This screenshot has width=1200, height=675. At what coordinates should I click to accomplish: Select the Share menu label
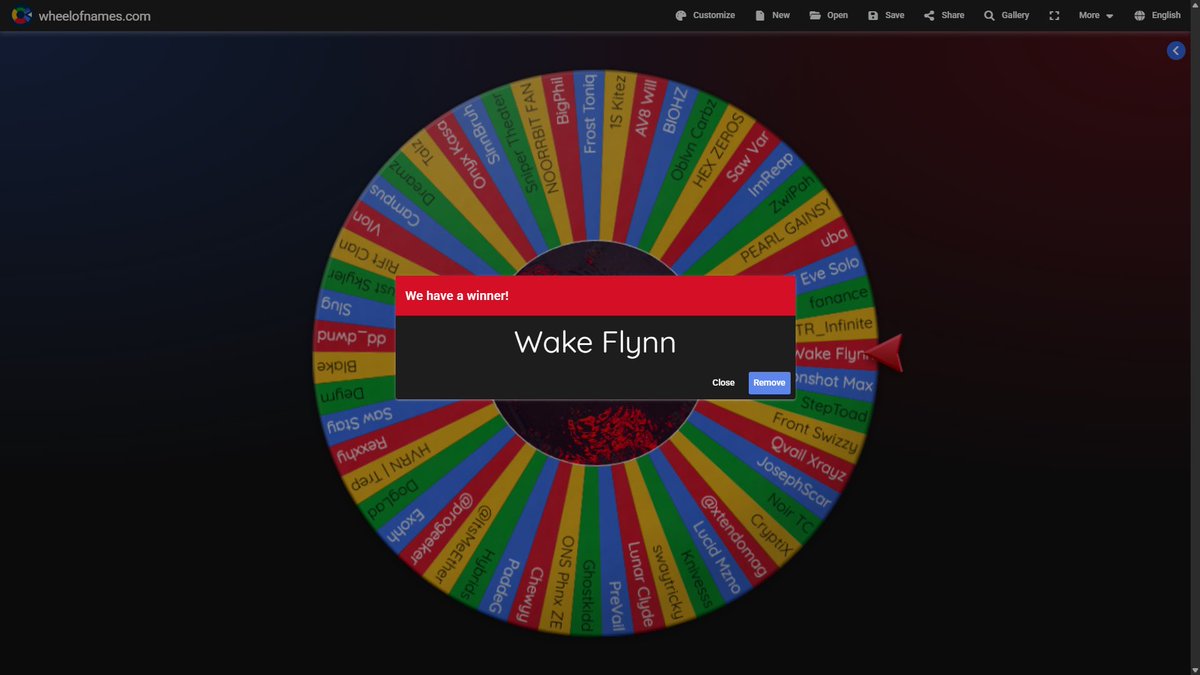(953, 16)
